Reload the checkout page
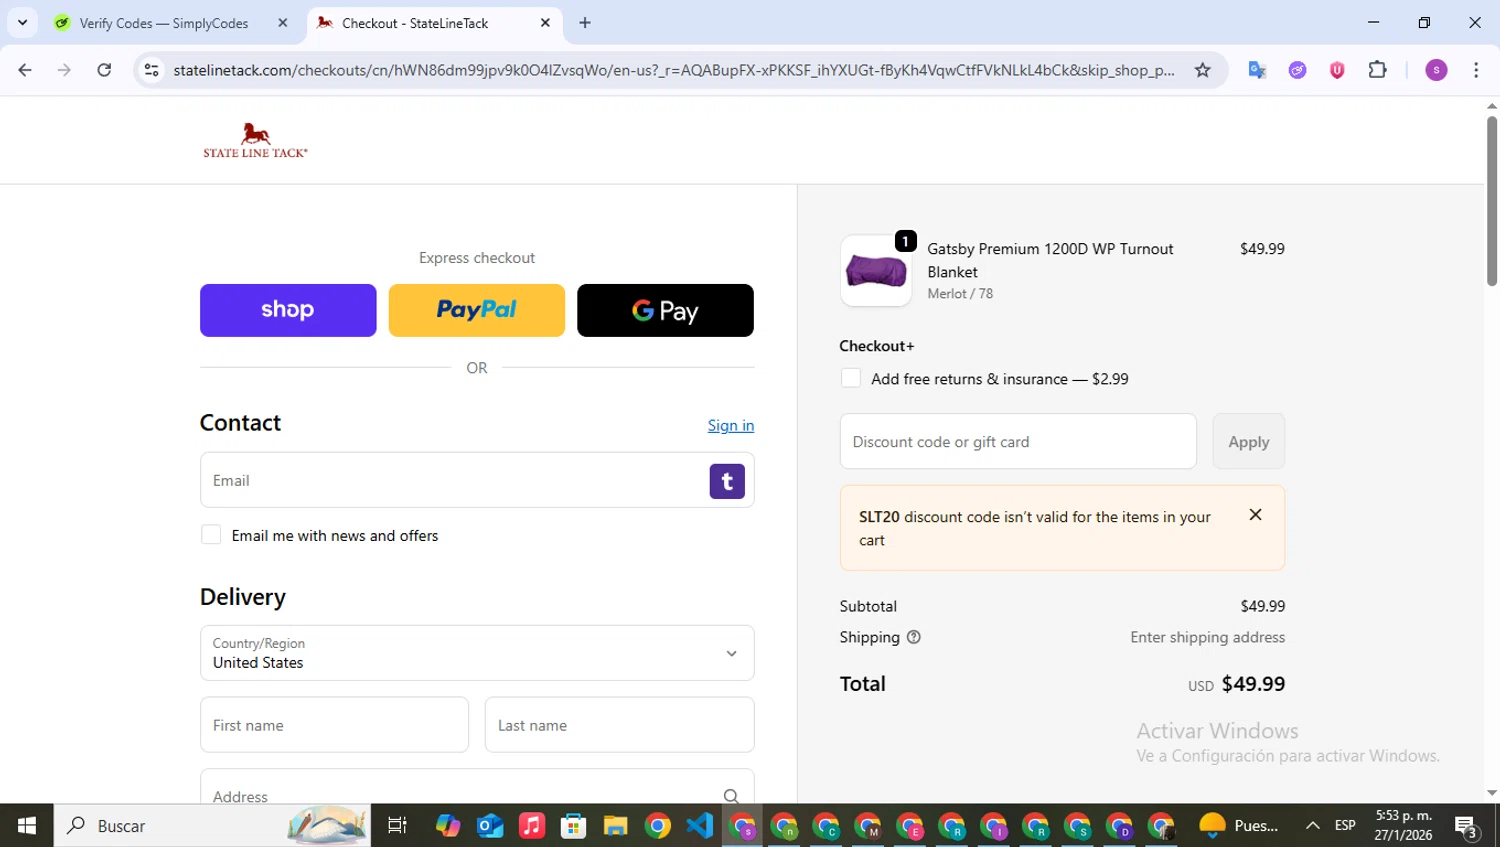Screen dimensions: 1500x847 click(x=104, y=70)
